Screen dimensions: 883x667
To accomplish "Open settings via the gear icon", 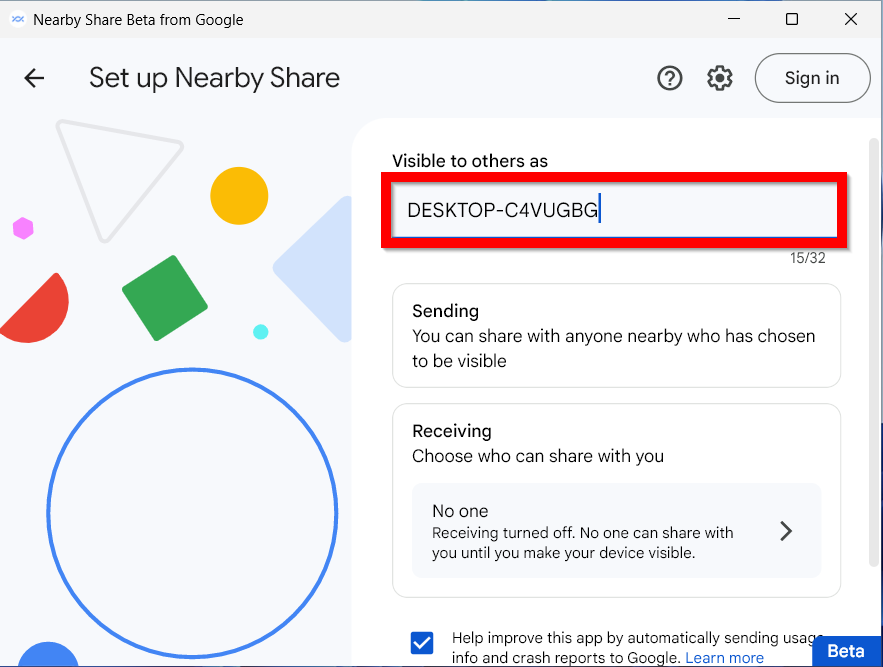I will click(720, 78).
